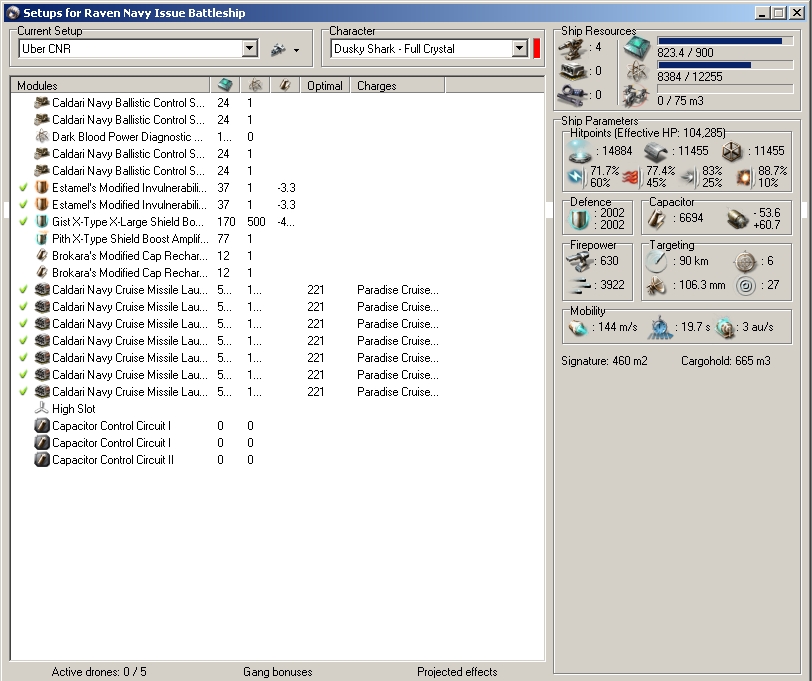The height and width of the screenshot is (681, 812).
Task: Click the max velocity icon at 144 m/s
Action: [x=578, y=328]
